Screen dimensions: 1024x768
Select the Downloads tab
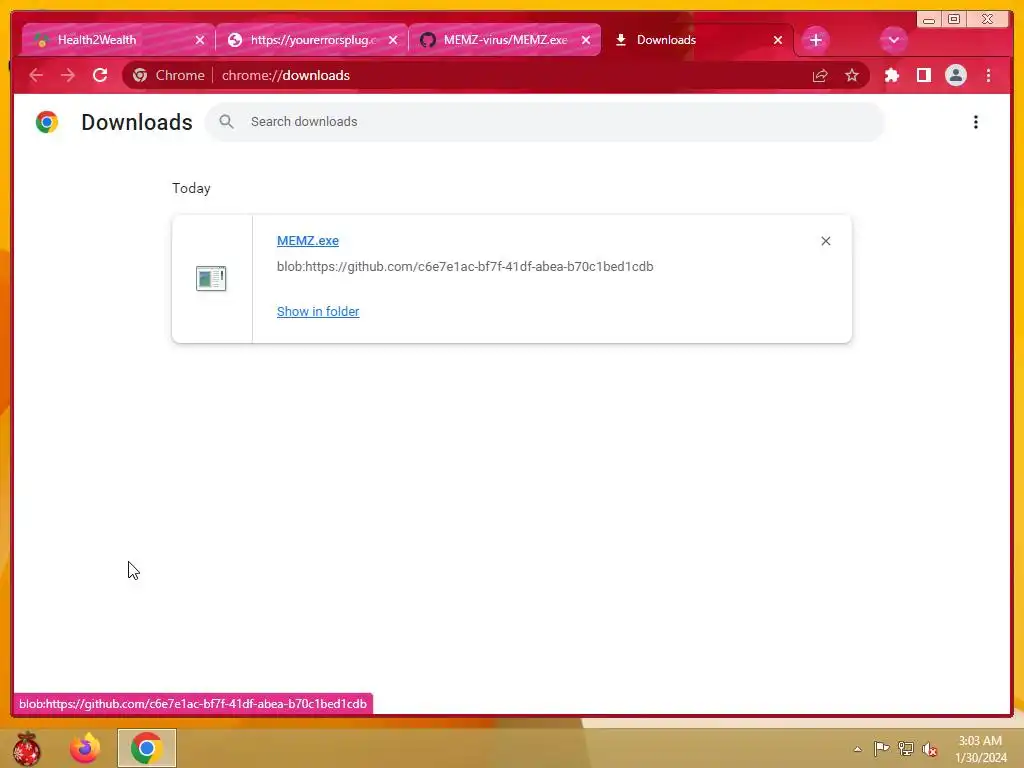click(696, 40)
